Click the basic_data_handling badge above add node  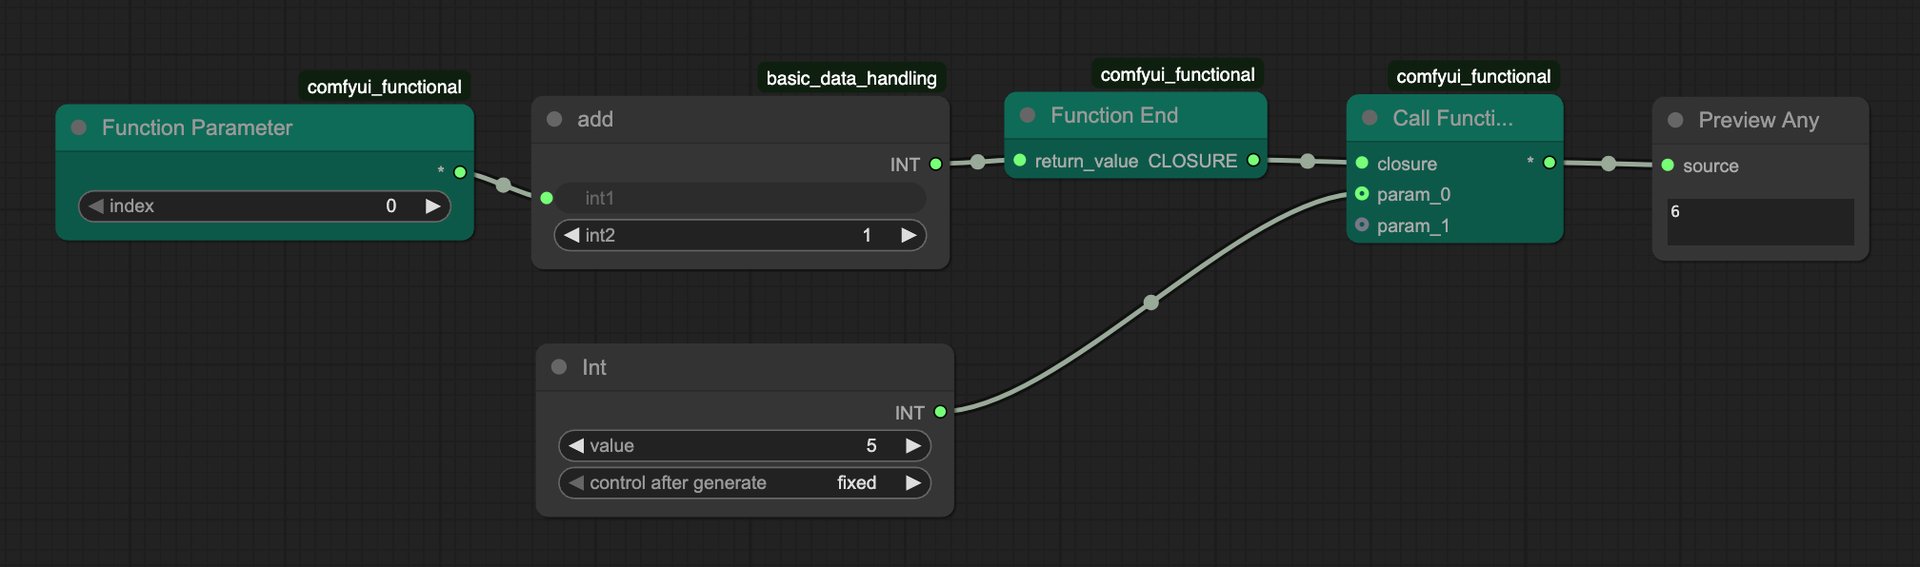851,78
